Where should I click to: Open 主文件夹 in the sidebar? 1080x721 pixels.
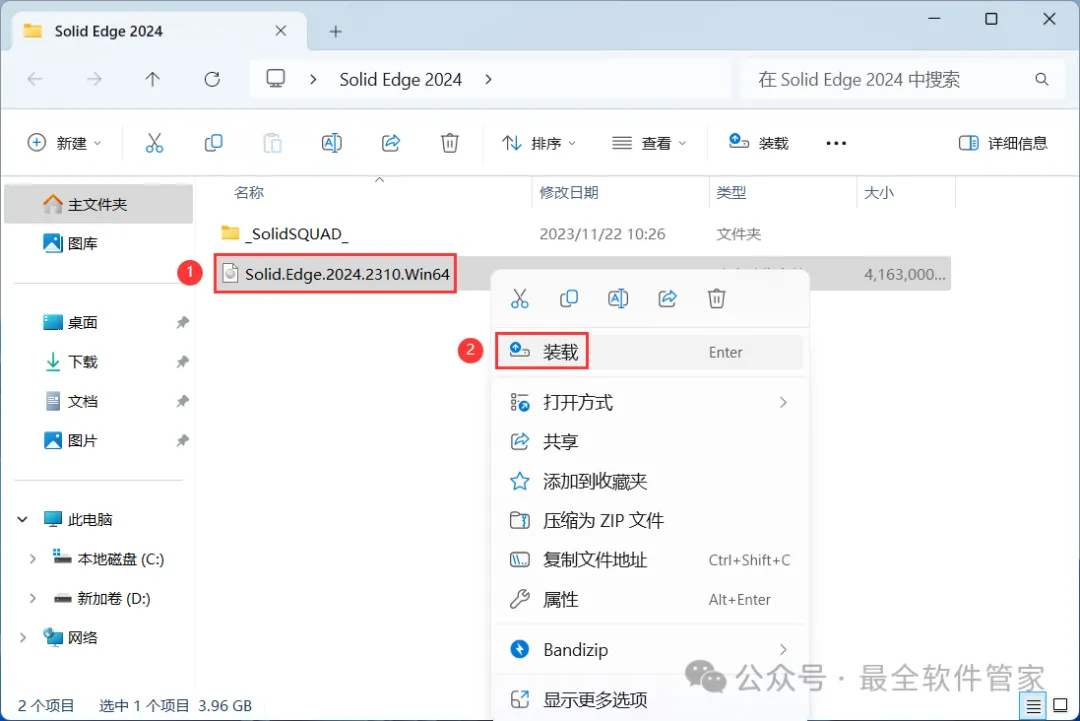98,205
